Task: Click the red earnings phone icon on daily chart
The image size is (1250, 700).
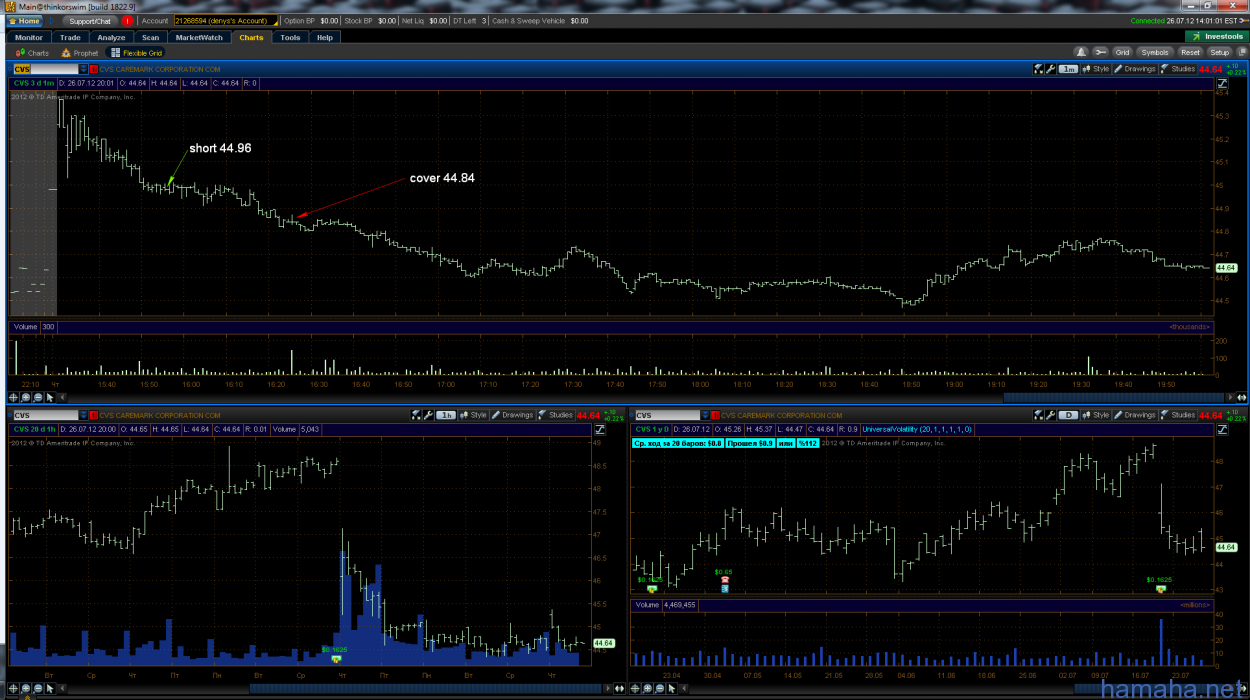Action: [x=724, y=580]
